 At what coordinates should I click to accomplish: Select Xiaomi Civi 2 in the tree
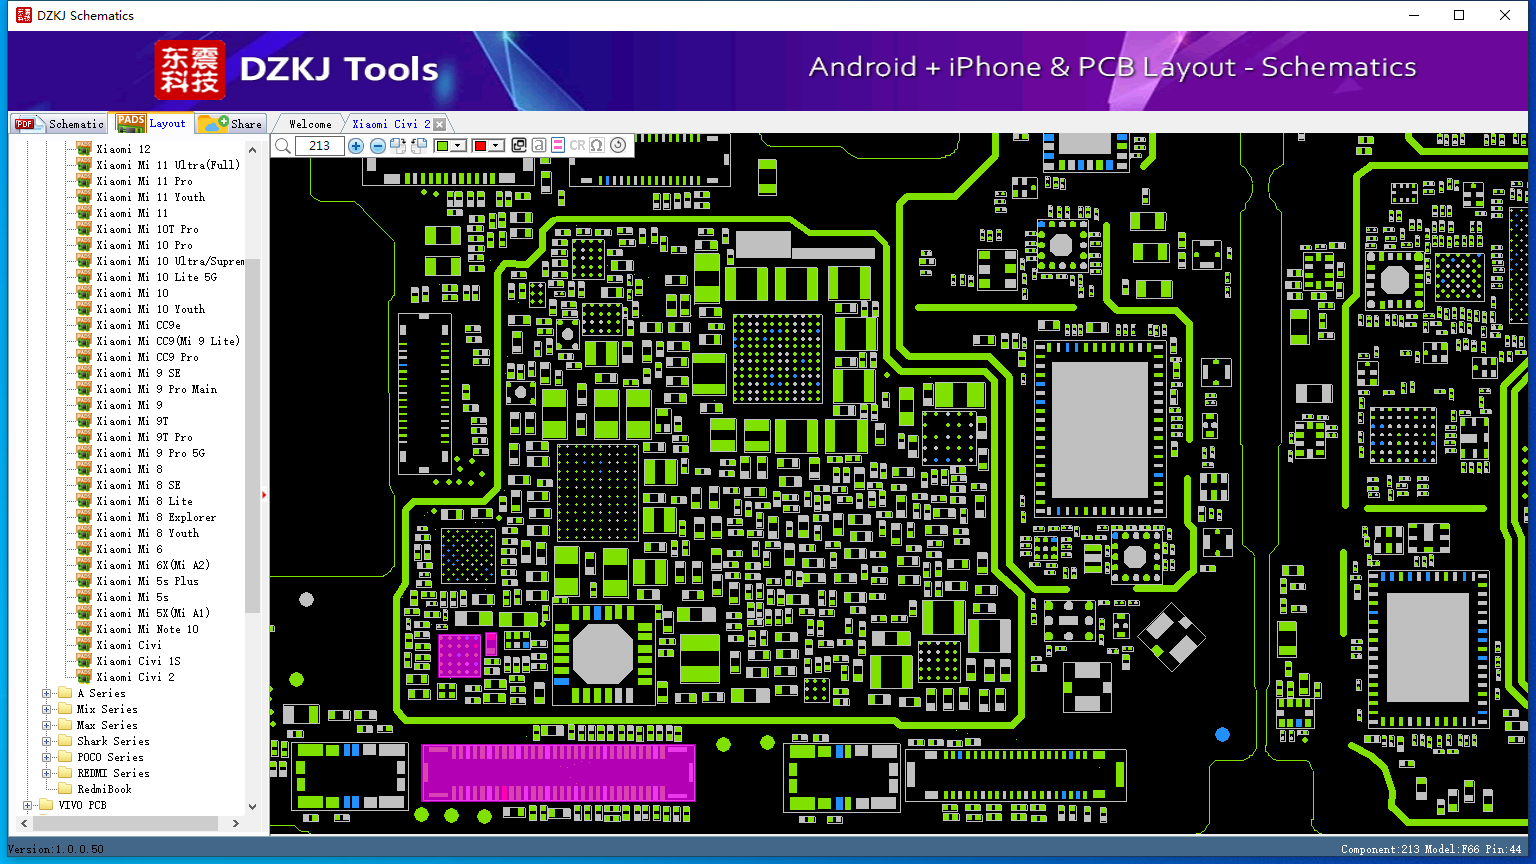(x=135, y=677)
